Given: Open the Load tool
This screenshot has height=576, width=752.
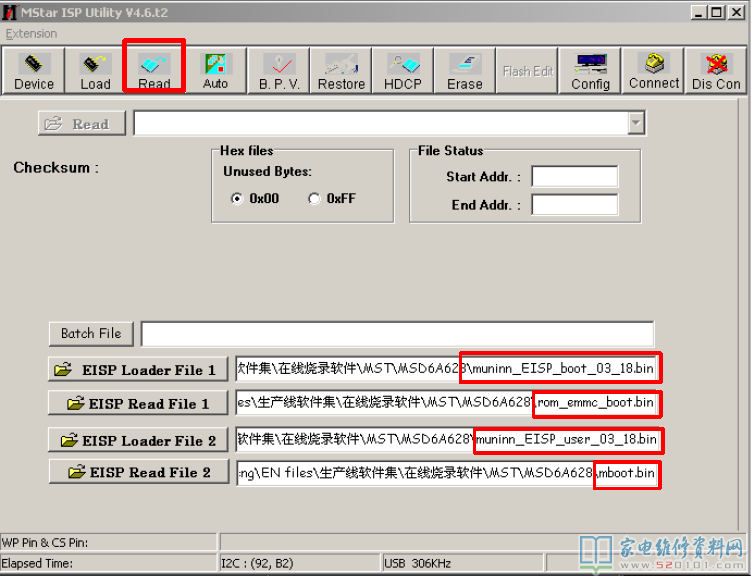Looking at the screenshot, I should click(95, 71).
